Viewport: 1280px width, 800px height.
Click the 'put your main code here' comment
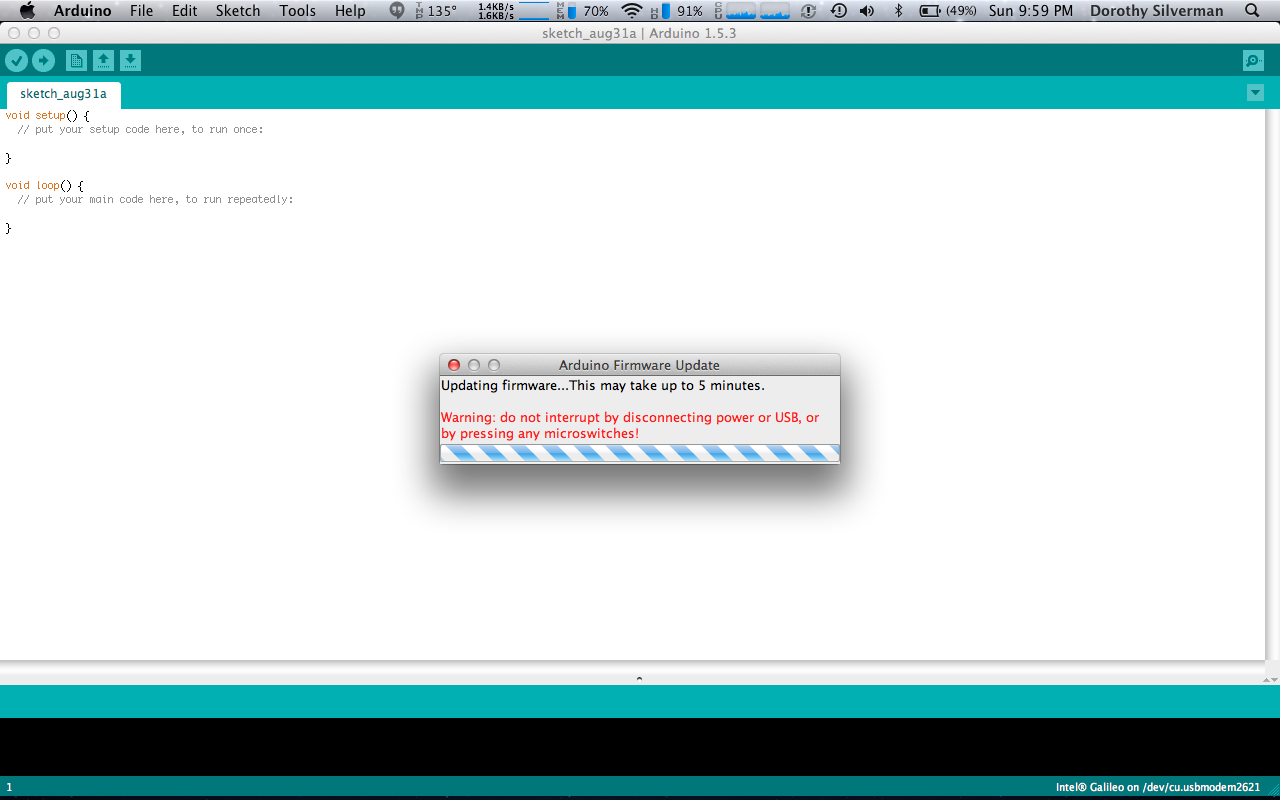155,199
